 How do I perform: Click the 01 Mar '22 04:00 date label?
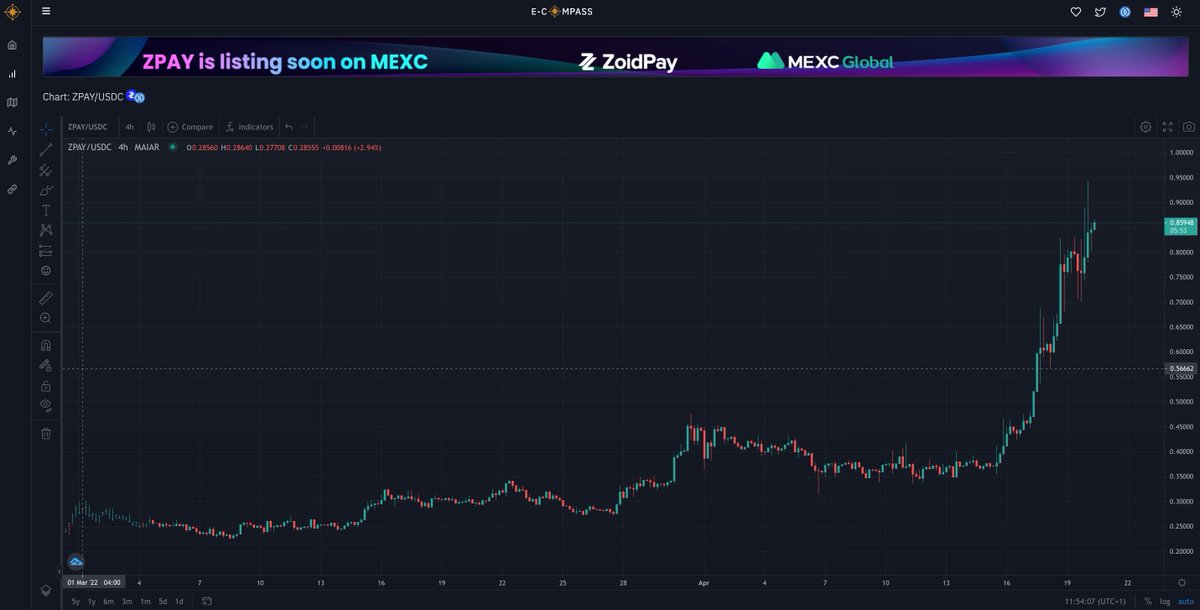[94, 581]
